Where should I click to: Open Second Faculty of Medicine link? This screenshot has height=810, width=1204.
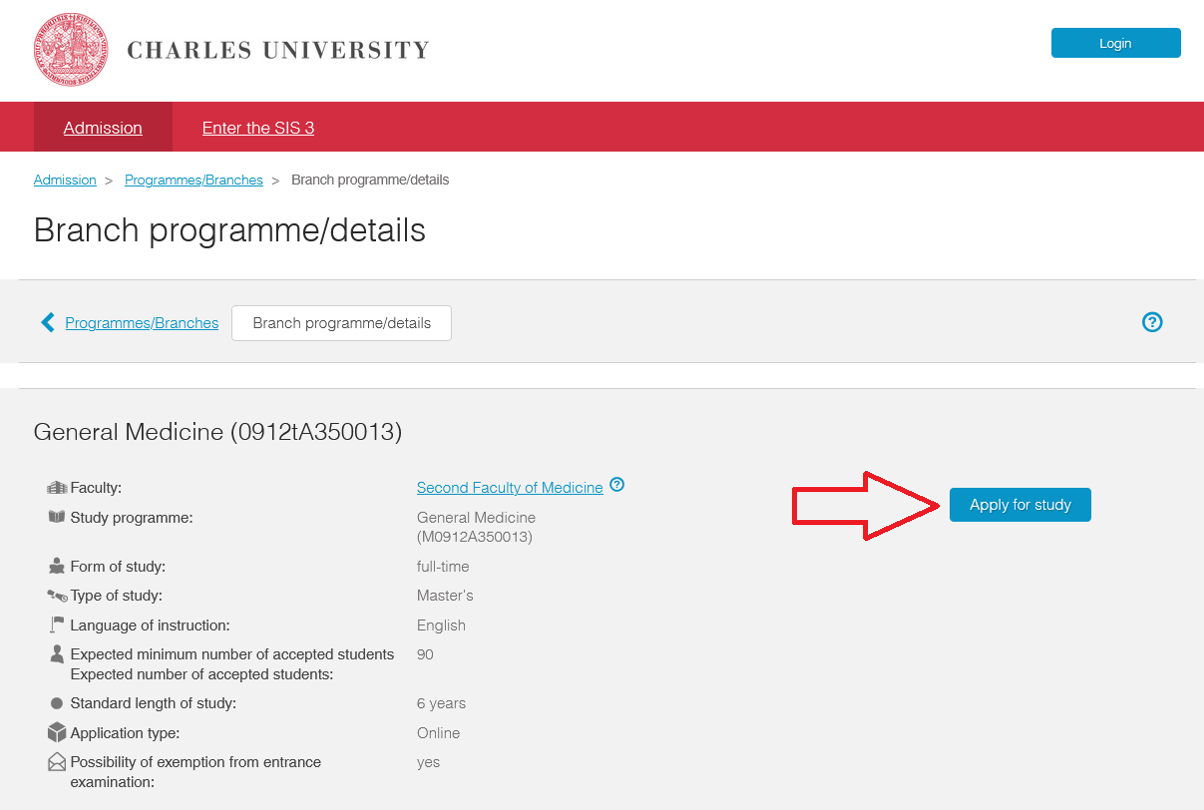click(x=510, y=488)
